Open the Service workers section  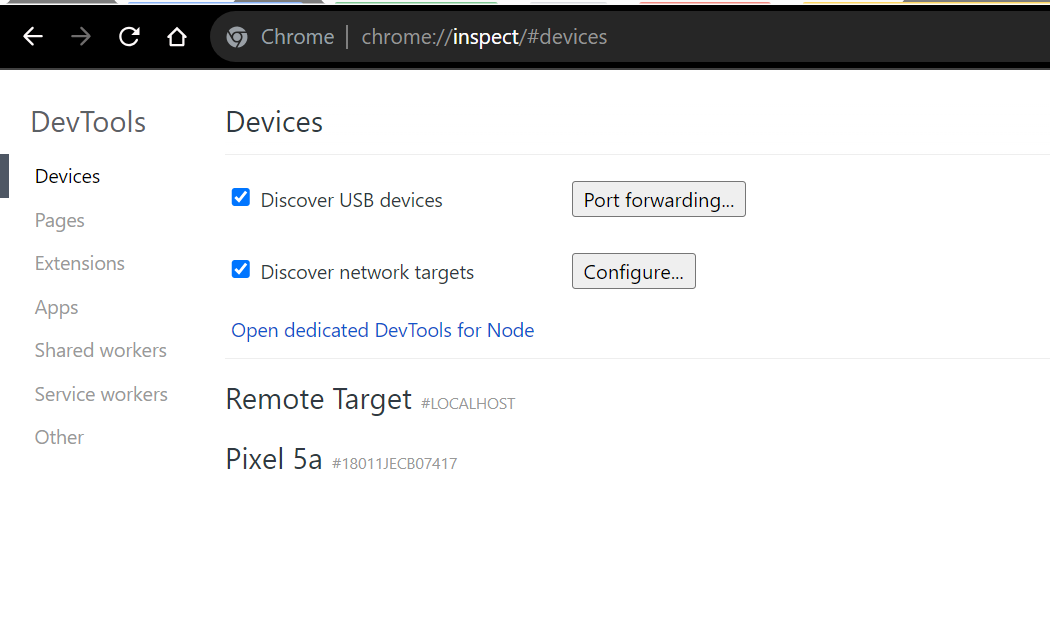click(x=101, y=394)
